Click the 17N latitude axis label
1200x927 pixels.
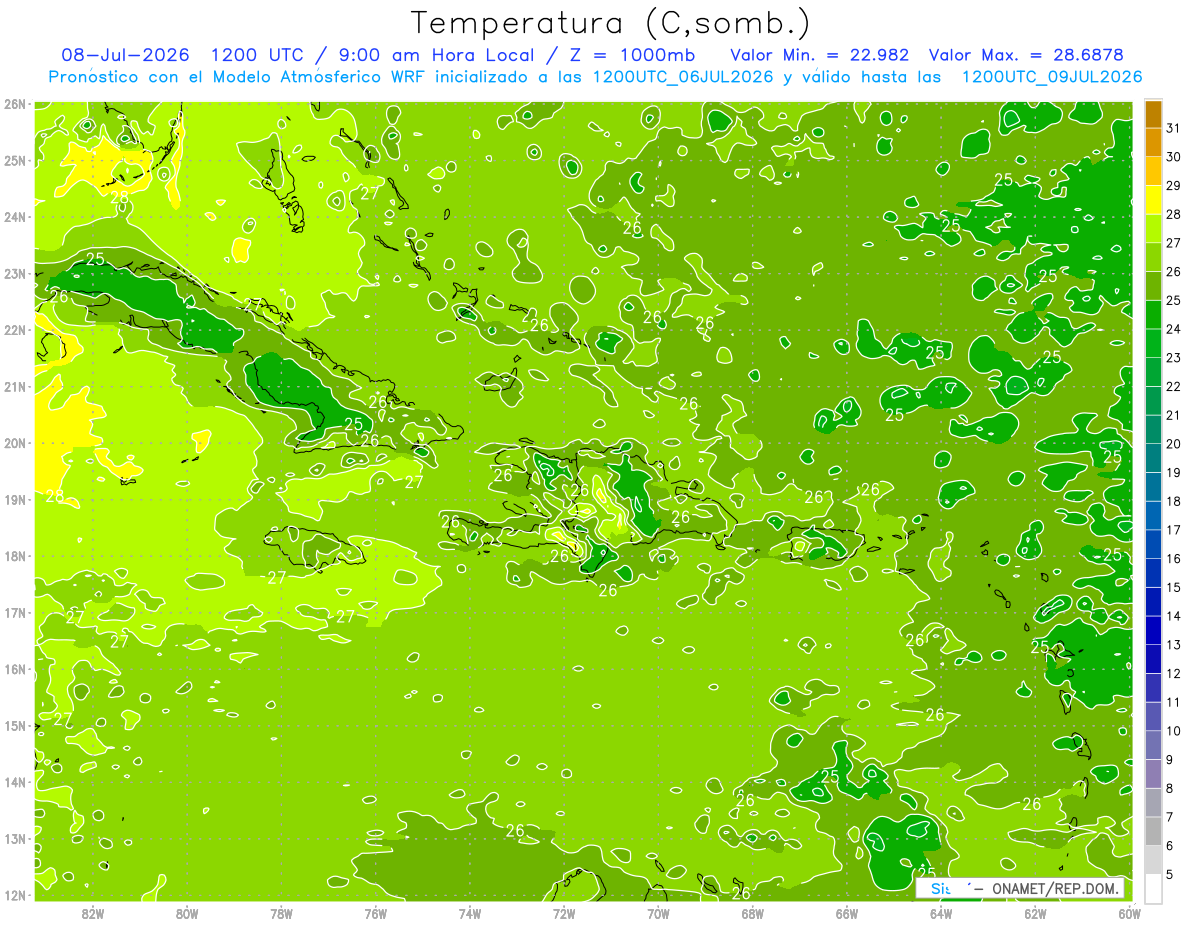pos(16,613)
